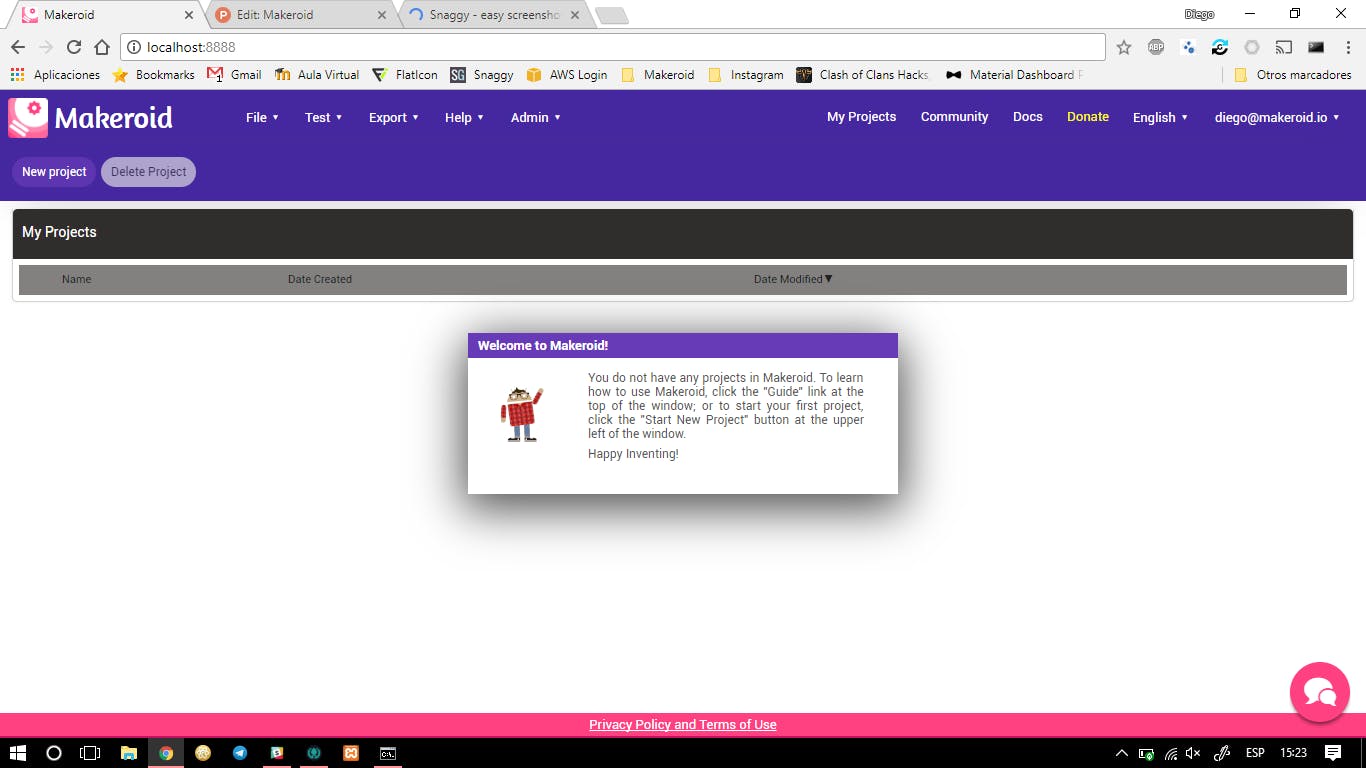Close the Edit: Makeroid tab
This screenshot has width=1366, height=768.
[x=381, y=15]
